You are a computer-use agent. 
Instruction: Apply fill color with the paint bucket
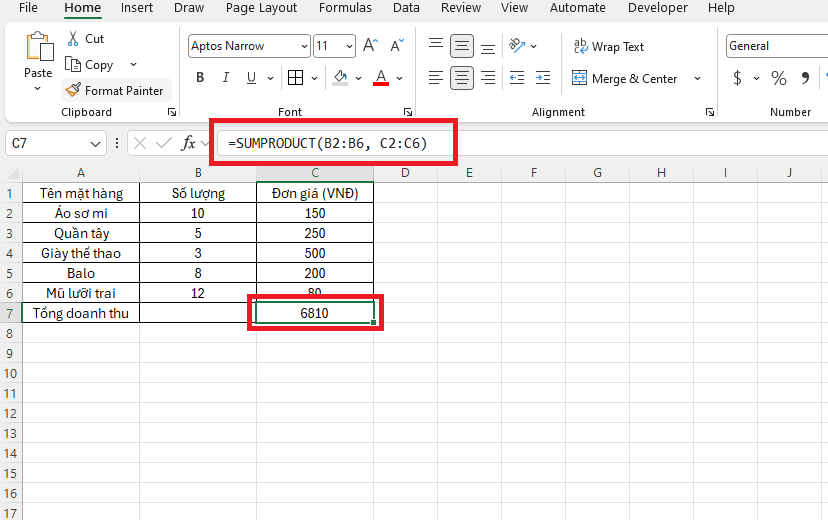(x=340, y=78)
